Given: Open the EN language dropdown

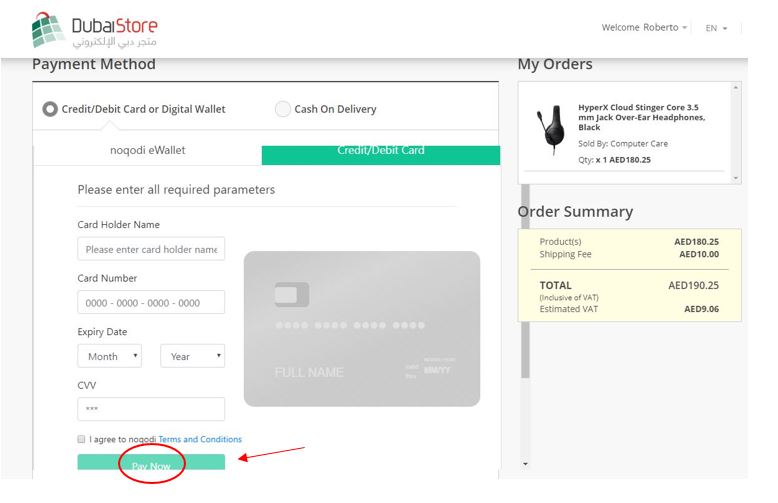Looking at the screenshot, I should coord(716,28).
